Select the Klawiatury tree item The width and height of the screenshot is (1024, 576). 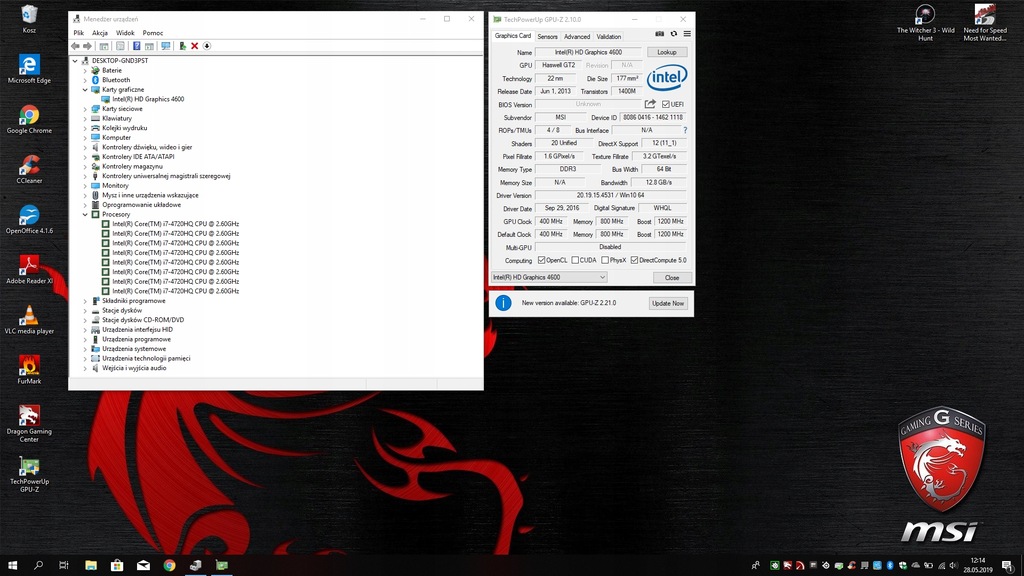(x=117, y=118)
